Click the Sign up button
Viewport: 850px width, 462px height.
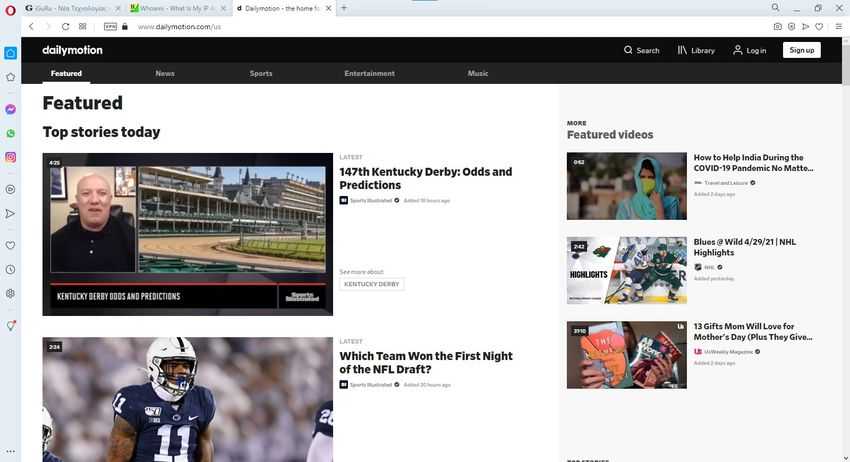pyautogui.click(x=801, y=50)
